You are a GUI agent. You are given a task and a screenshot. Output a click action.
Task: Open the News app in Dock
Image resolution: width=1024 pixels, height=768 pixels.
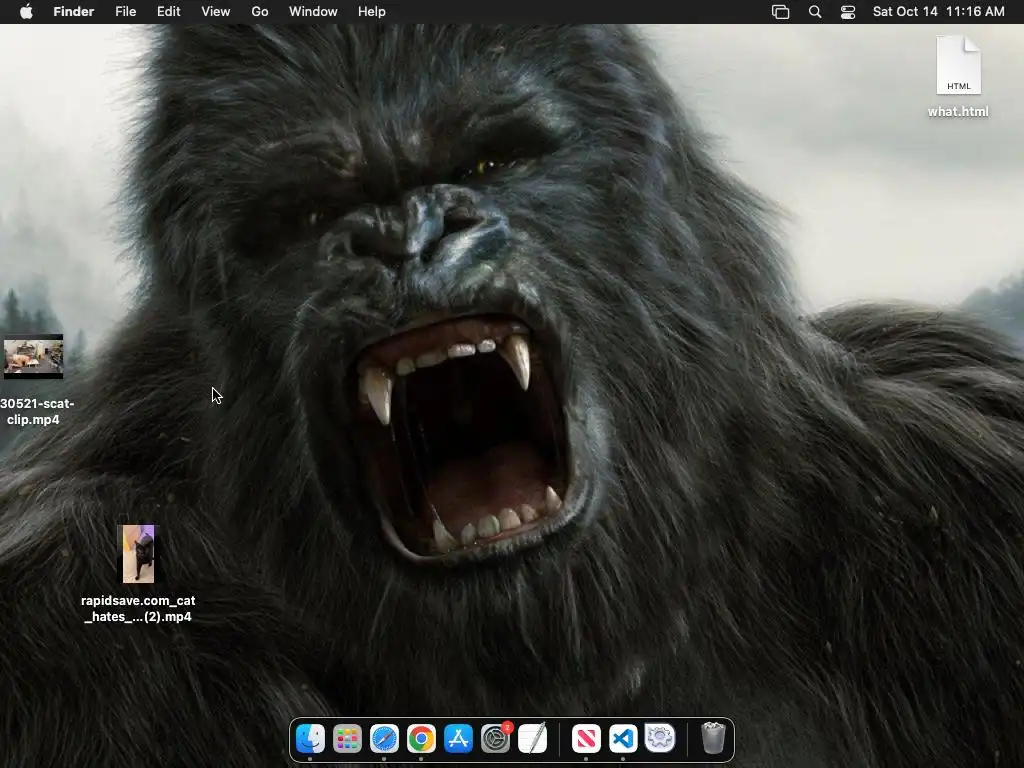pyautogui.click(x=586, y=739)
